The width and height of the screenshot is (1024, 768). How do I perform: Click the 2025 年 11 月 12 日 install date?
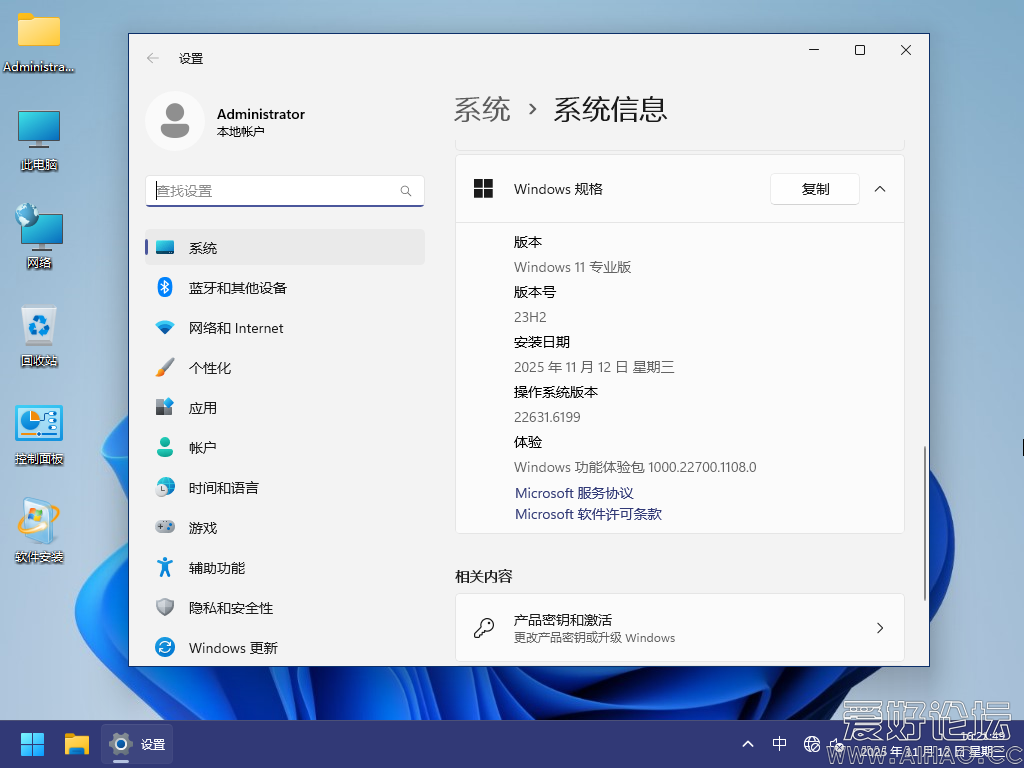[594, 367]
